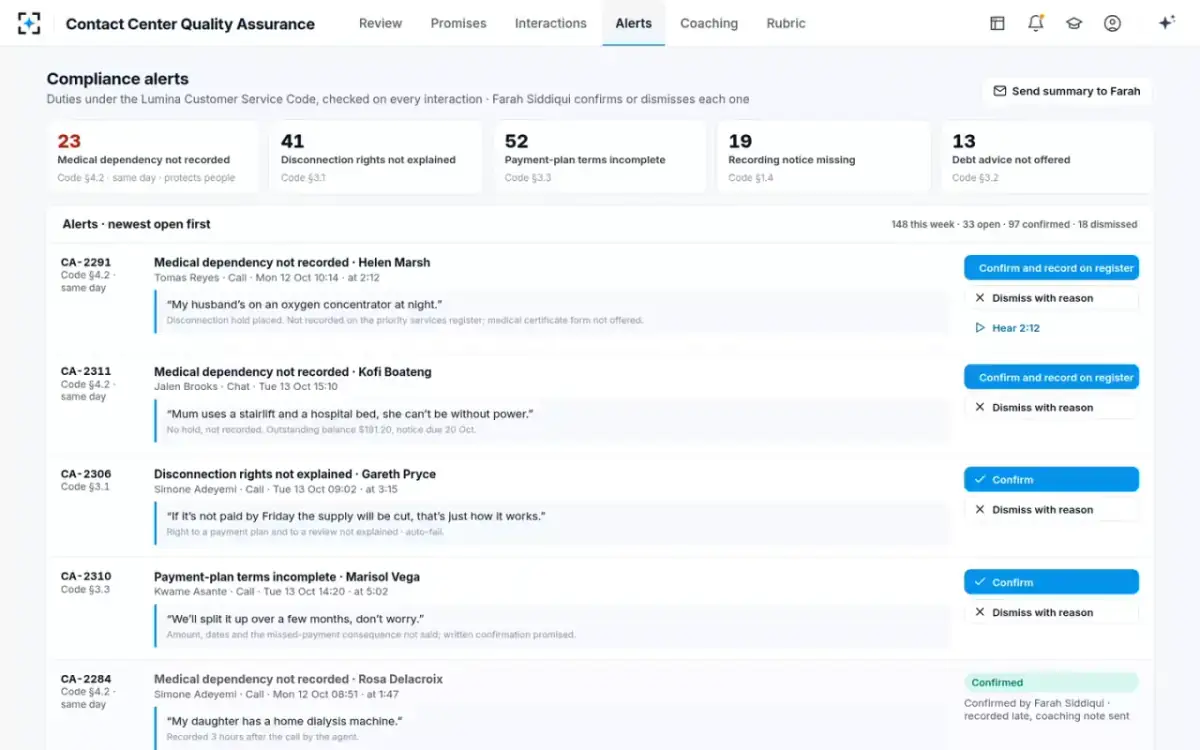Viewport: 1200px width, 750px height.
Task: Switch to the Review tab
Action: point(380,23)
